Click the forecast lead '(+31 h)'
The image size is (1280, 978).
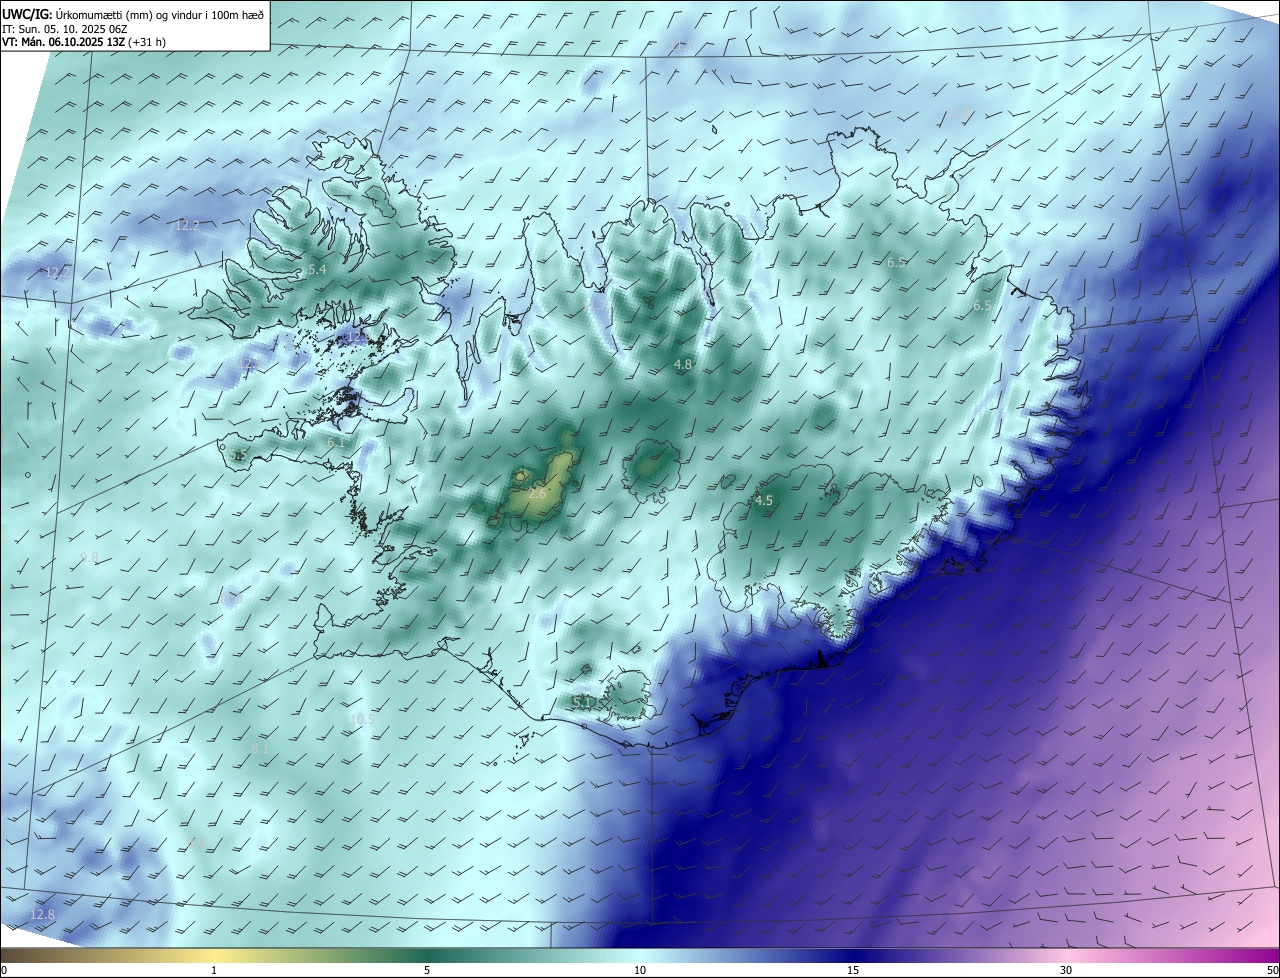147,43
